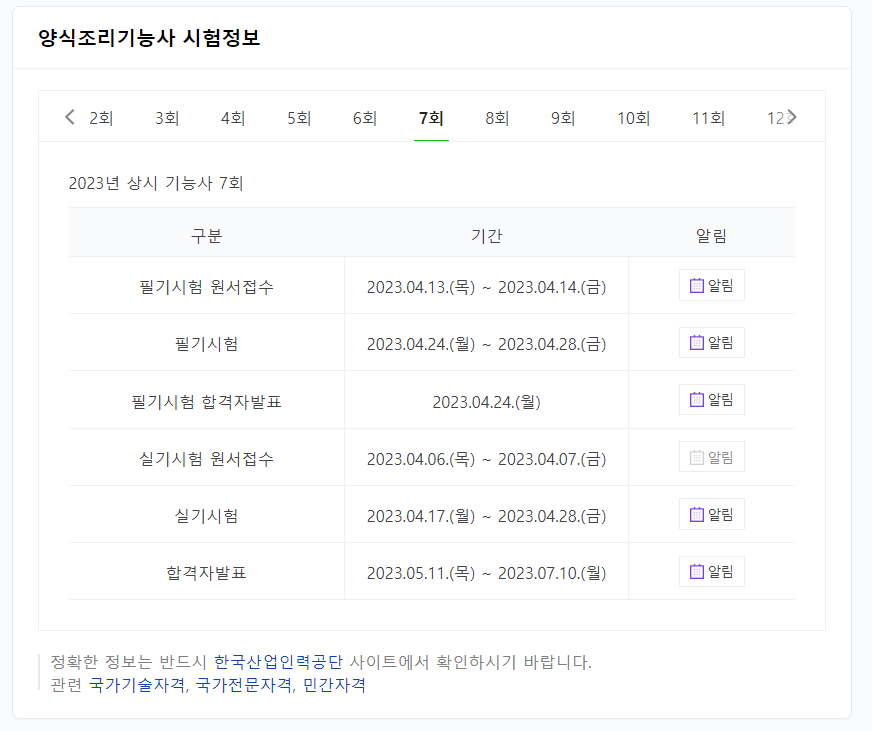The width and height of the screenshot is (872, 731).
Task: Click the 알림 column header
Action: tap(711, 236)
